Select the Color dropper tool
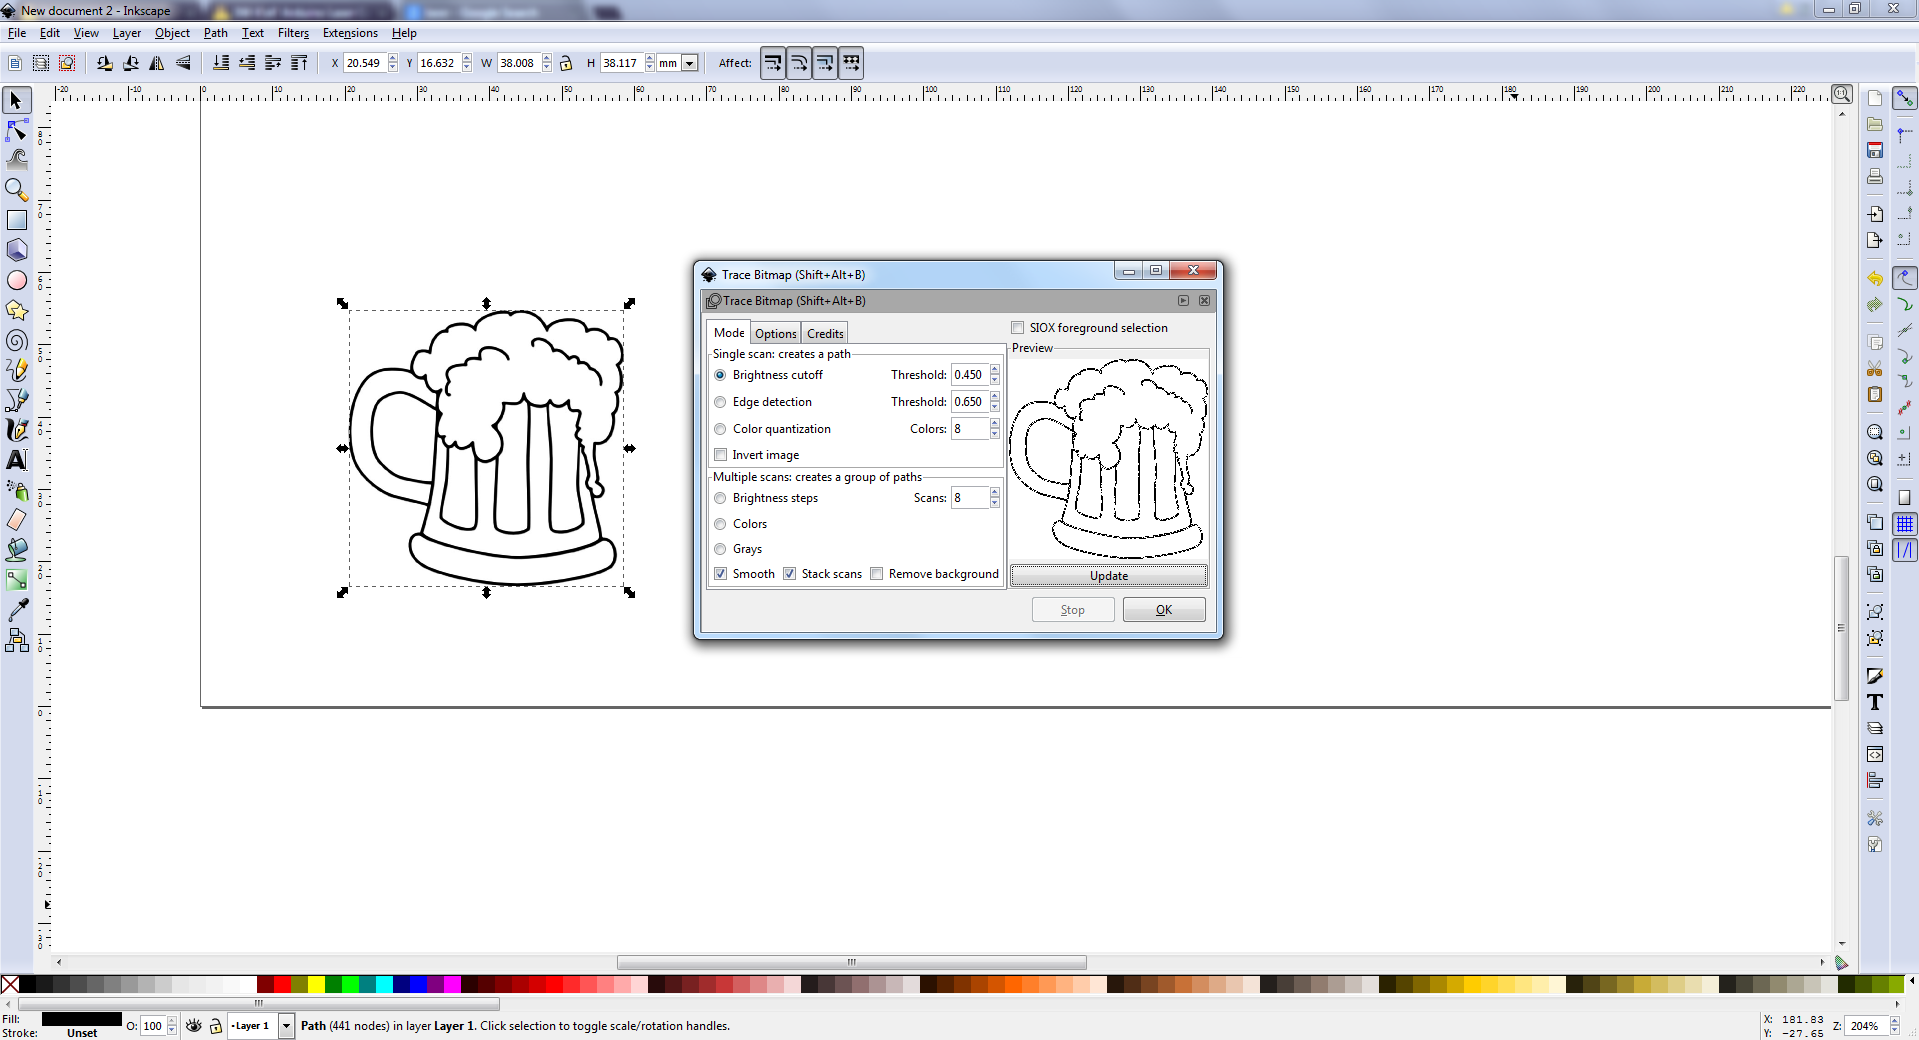This screenshot has width=1919, height=1040. pyautogui.click(x=17, y=610)
